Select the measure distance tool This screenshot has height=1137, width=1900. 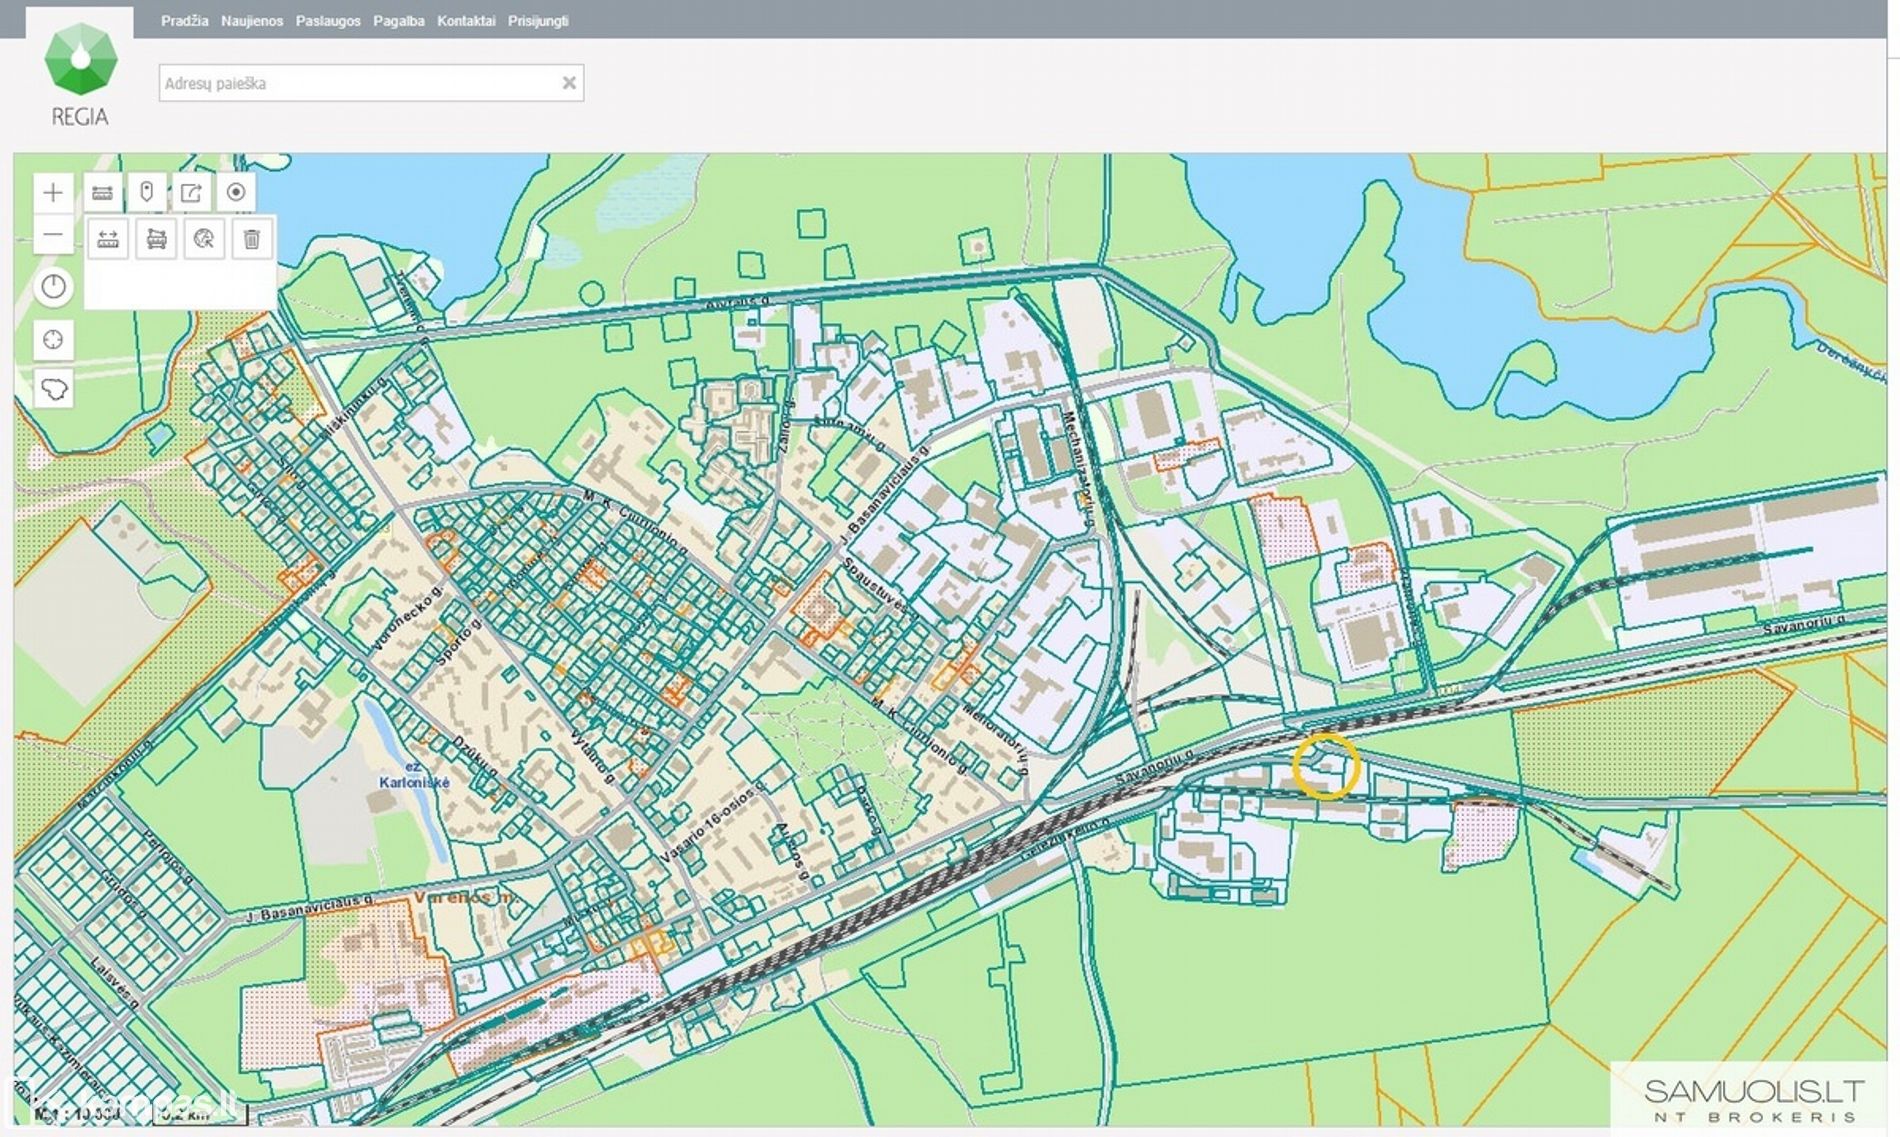click(x=108, y=239)
